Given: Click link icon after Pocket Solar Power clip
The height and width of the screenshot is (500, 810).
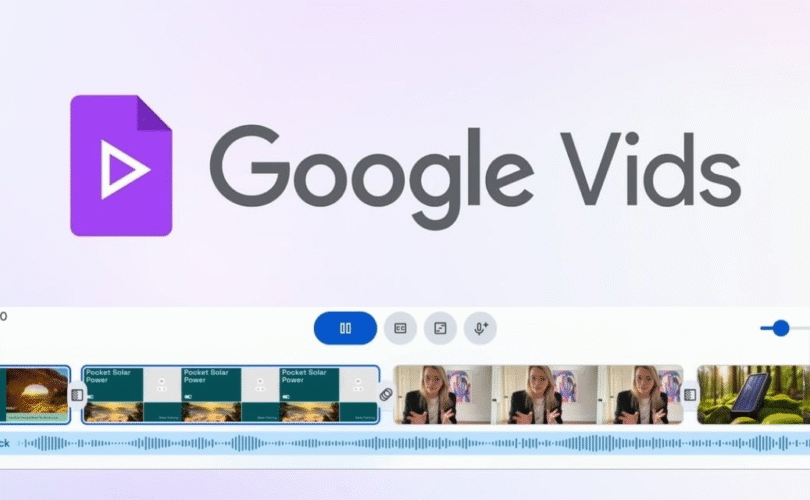Looking at the screenshot, I should point(386,395).
